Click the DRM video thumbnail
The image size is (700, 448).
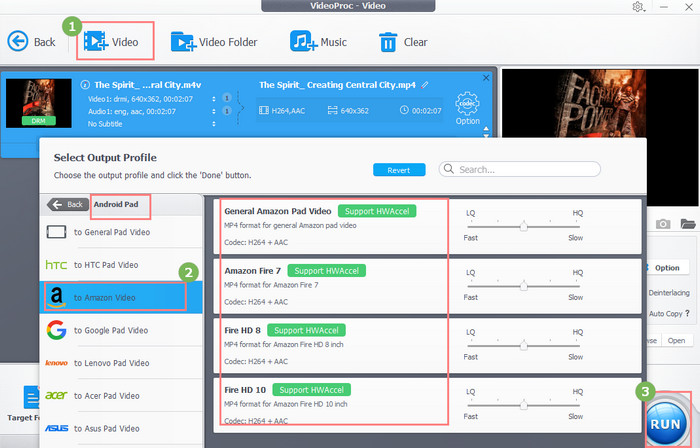(38, 103)
